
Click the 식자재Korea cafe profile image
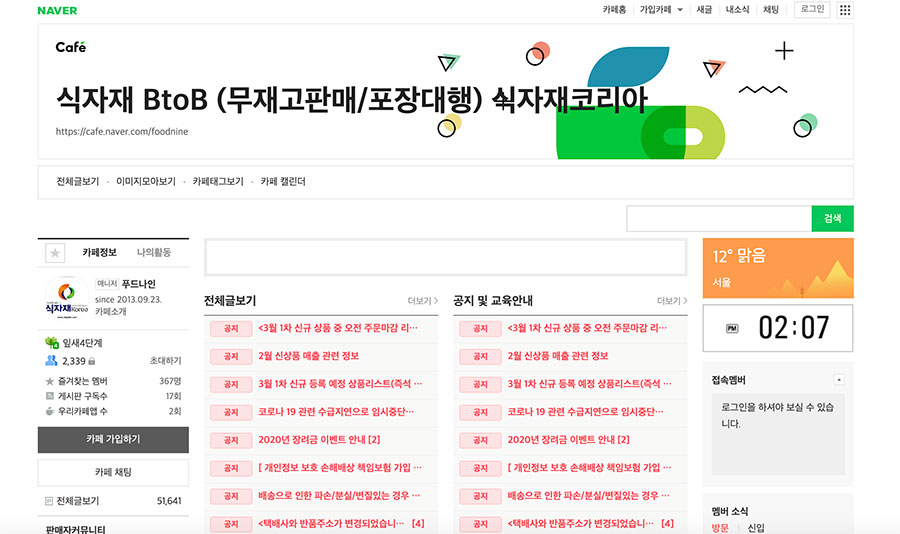click(x=67, y=297)
